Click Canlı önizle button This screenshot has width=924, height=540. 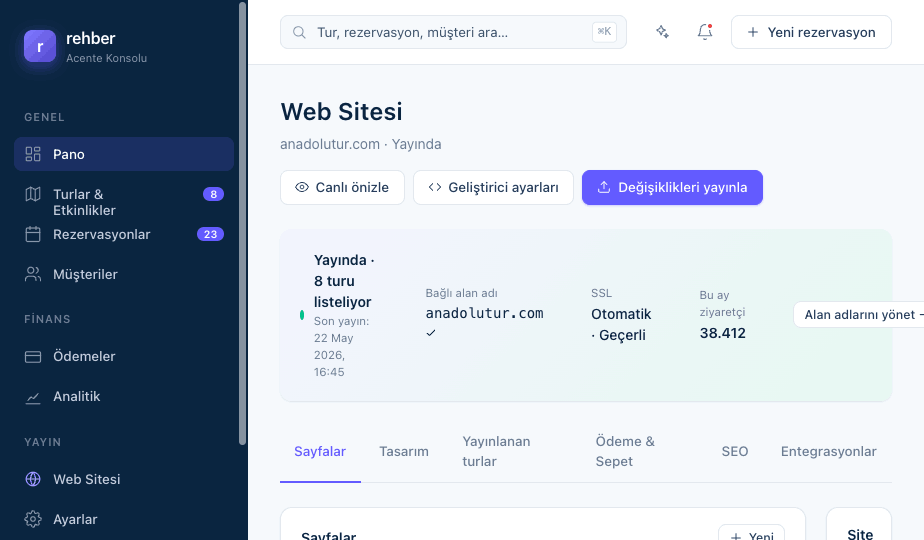click(342, 187)
